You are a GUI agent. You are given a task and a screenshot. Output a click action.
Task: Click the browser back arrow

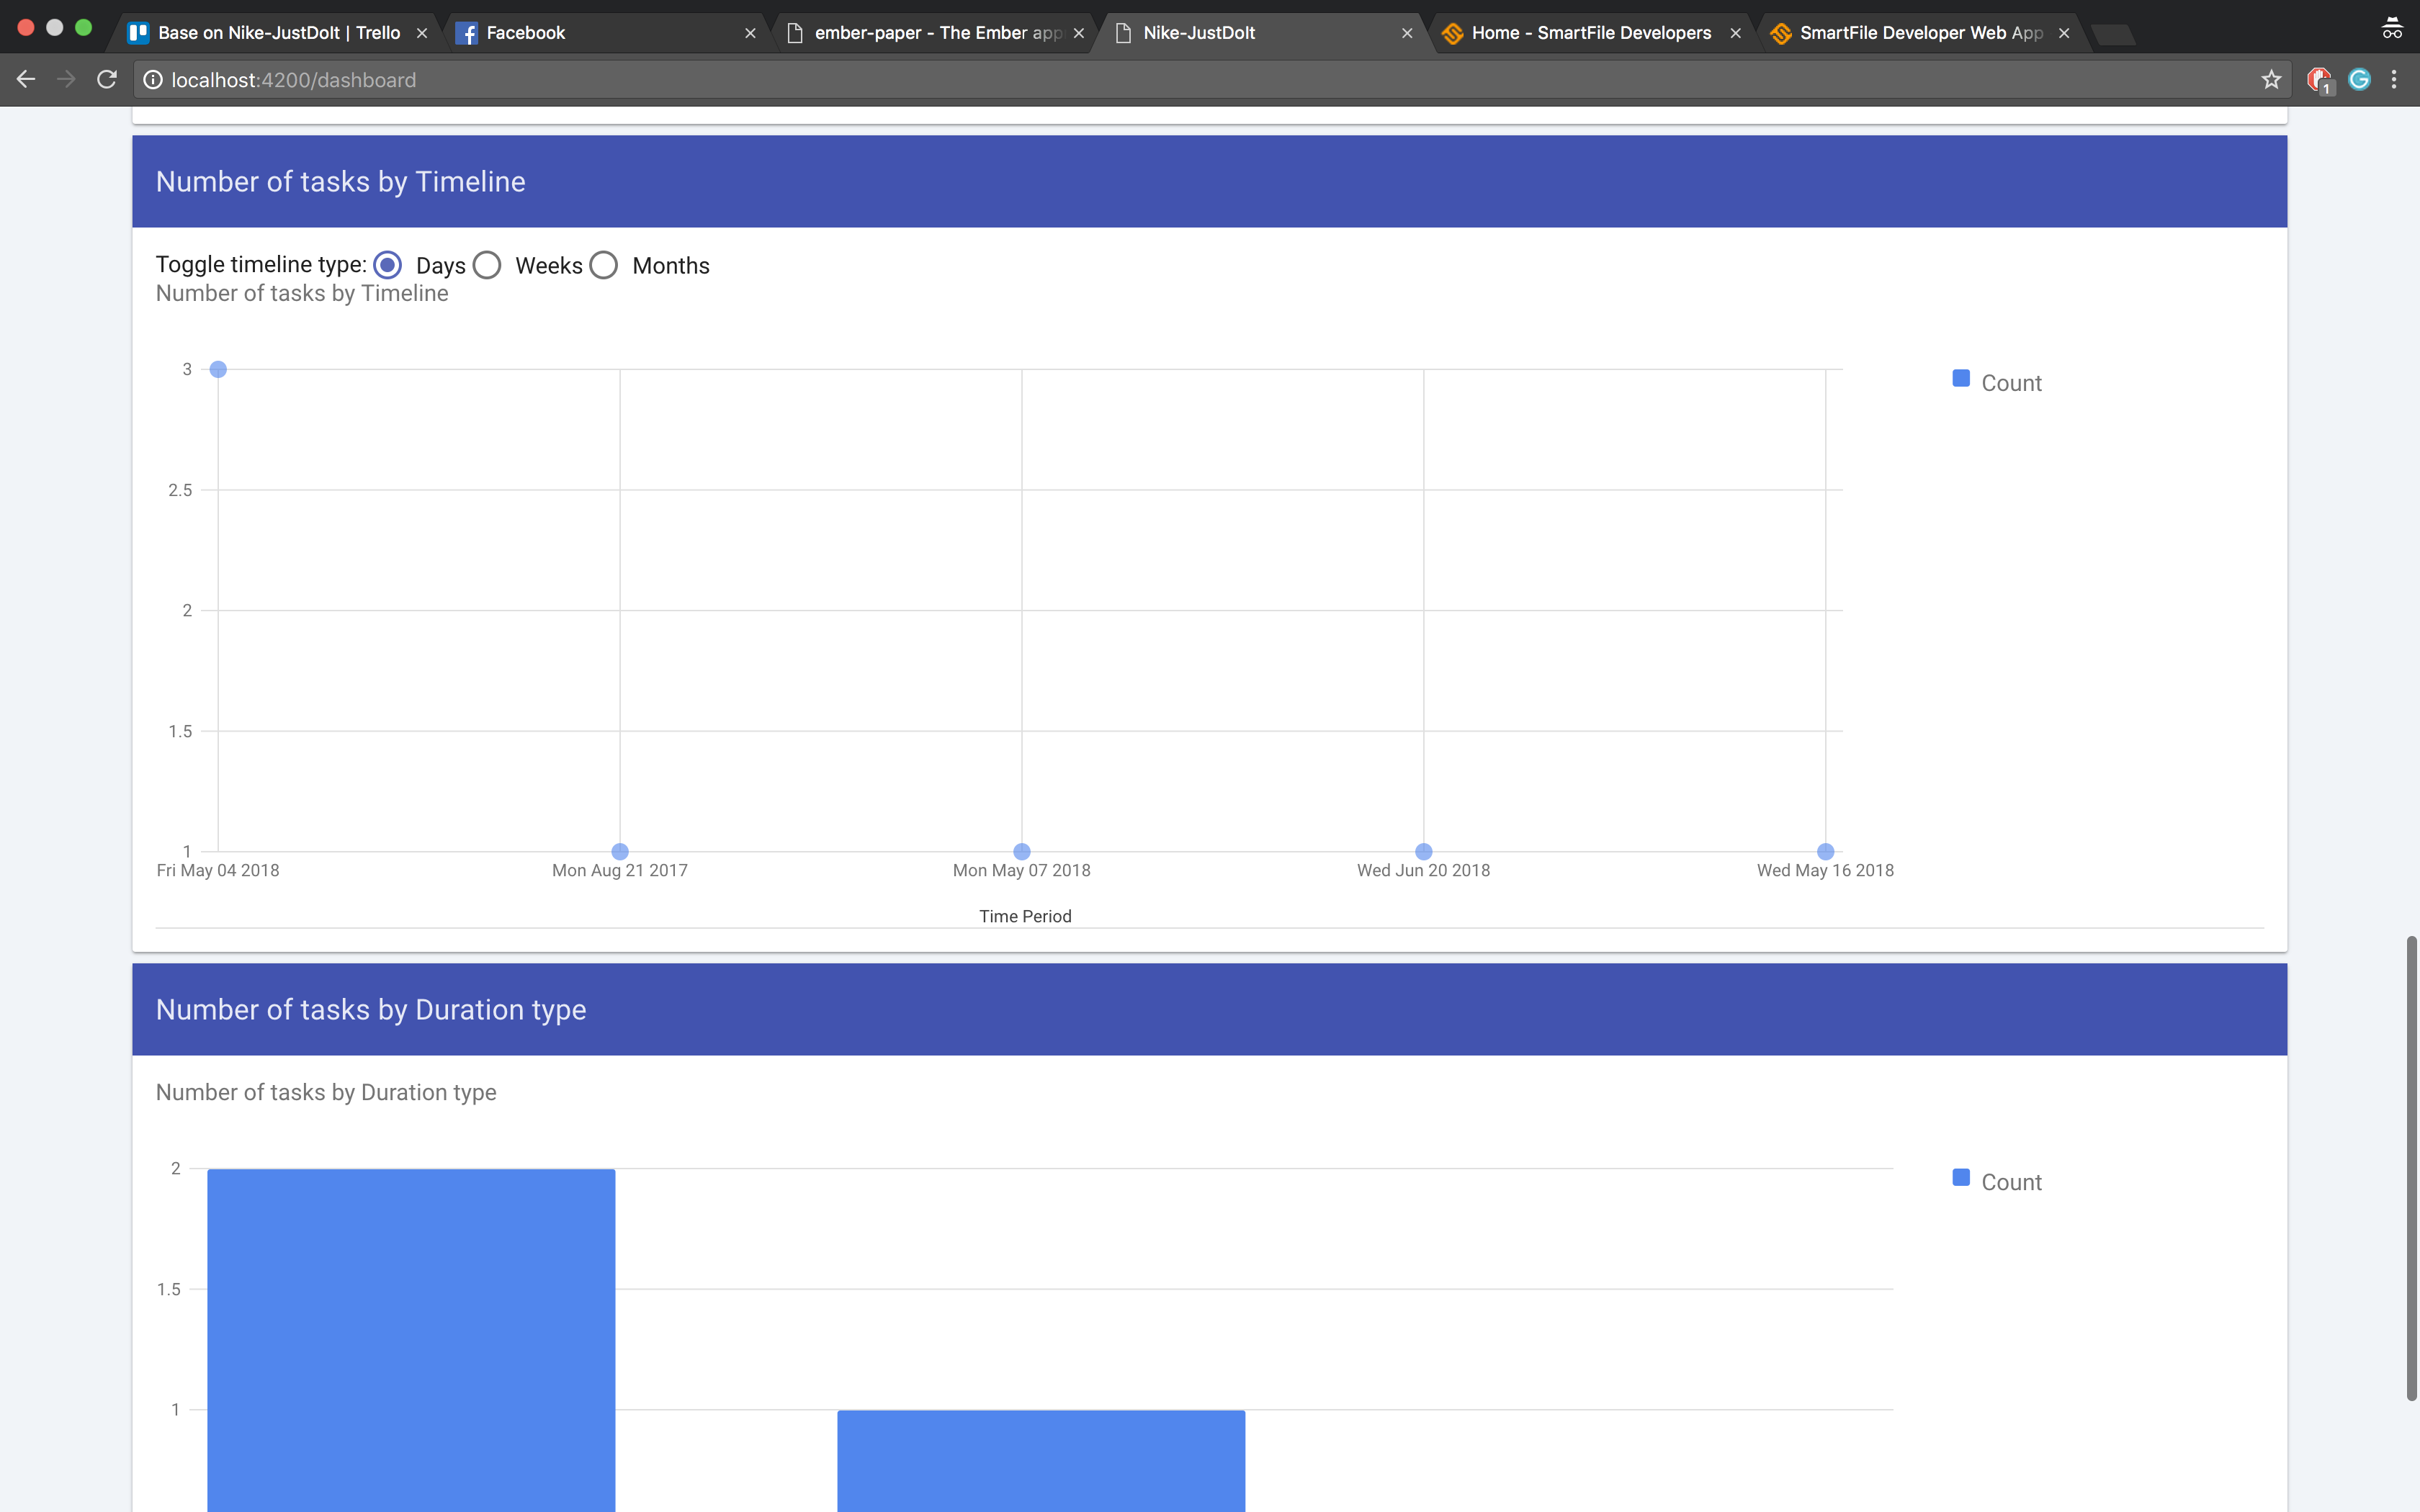[x=26, y=80]
